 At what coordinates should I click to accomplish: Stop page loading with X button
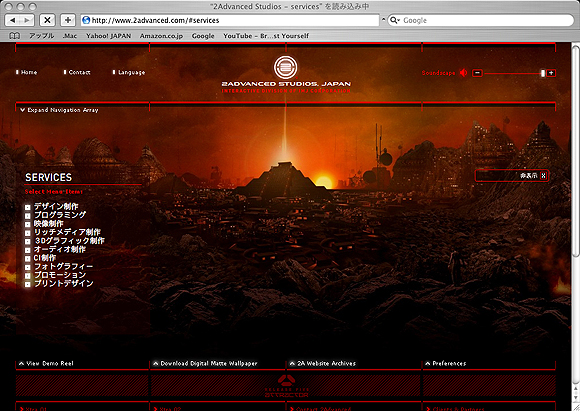[47, 20]
